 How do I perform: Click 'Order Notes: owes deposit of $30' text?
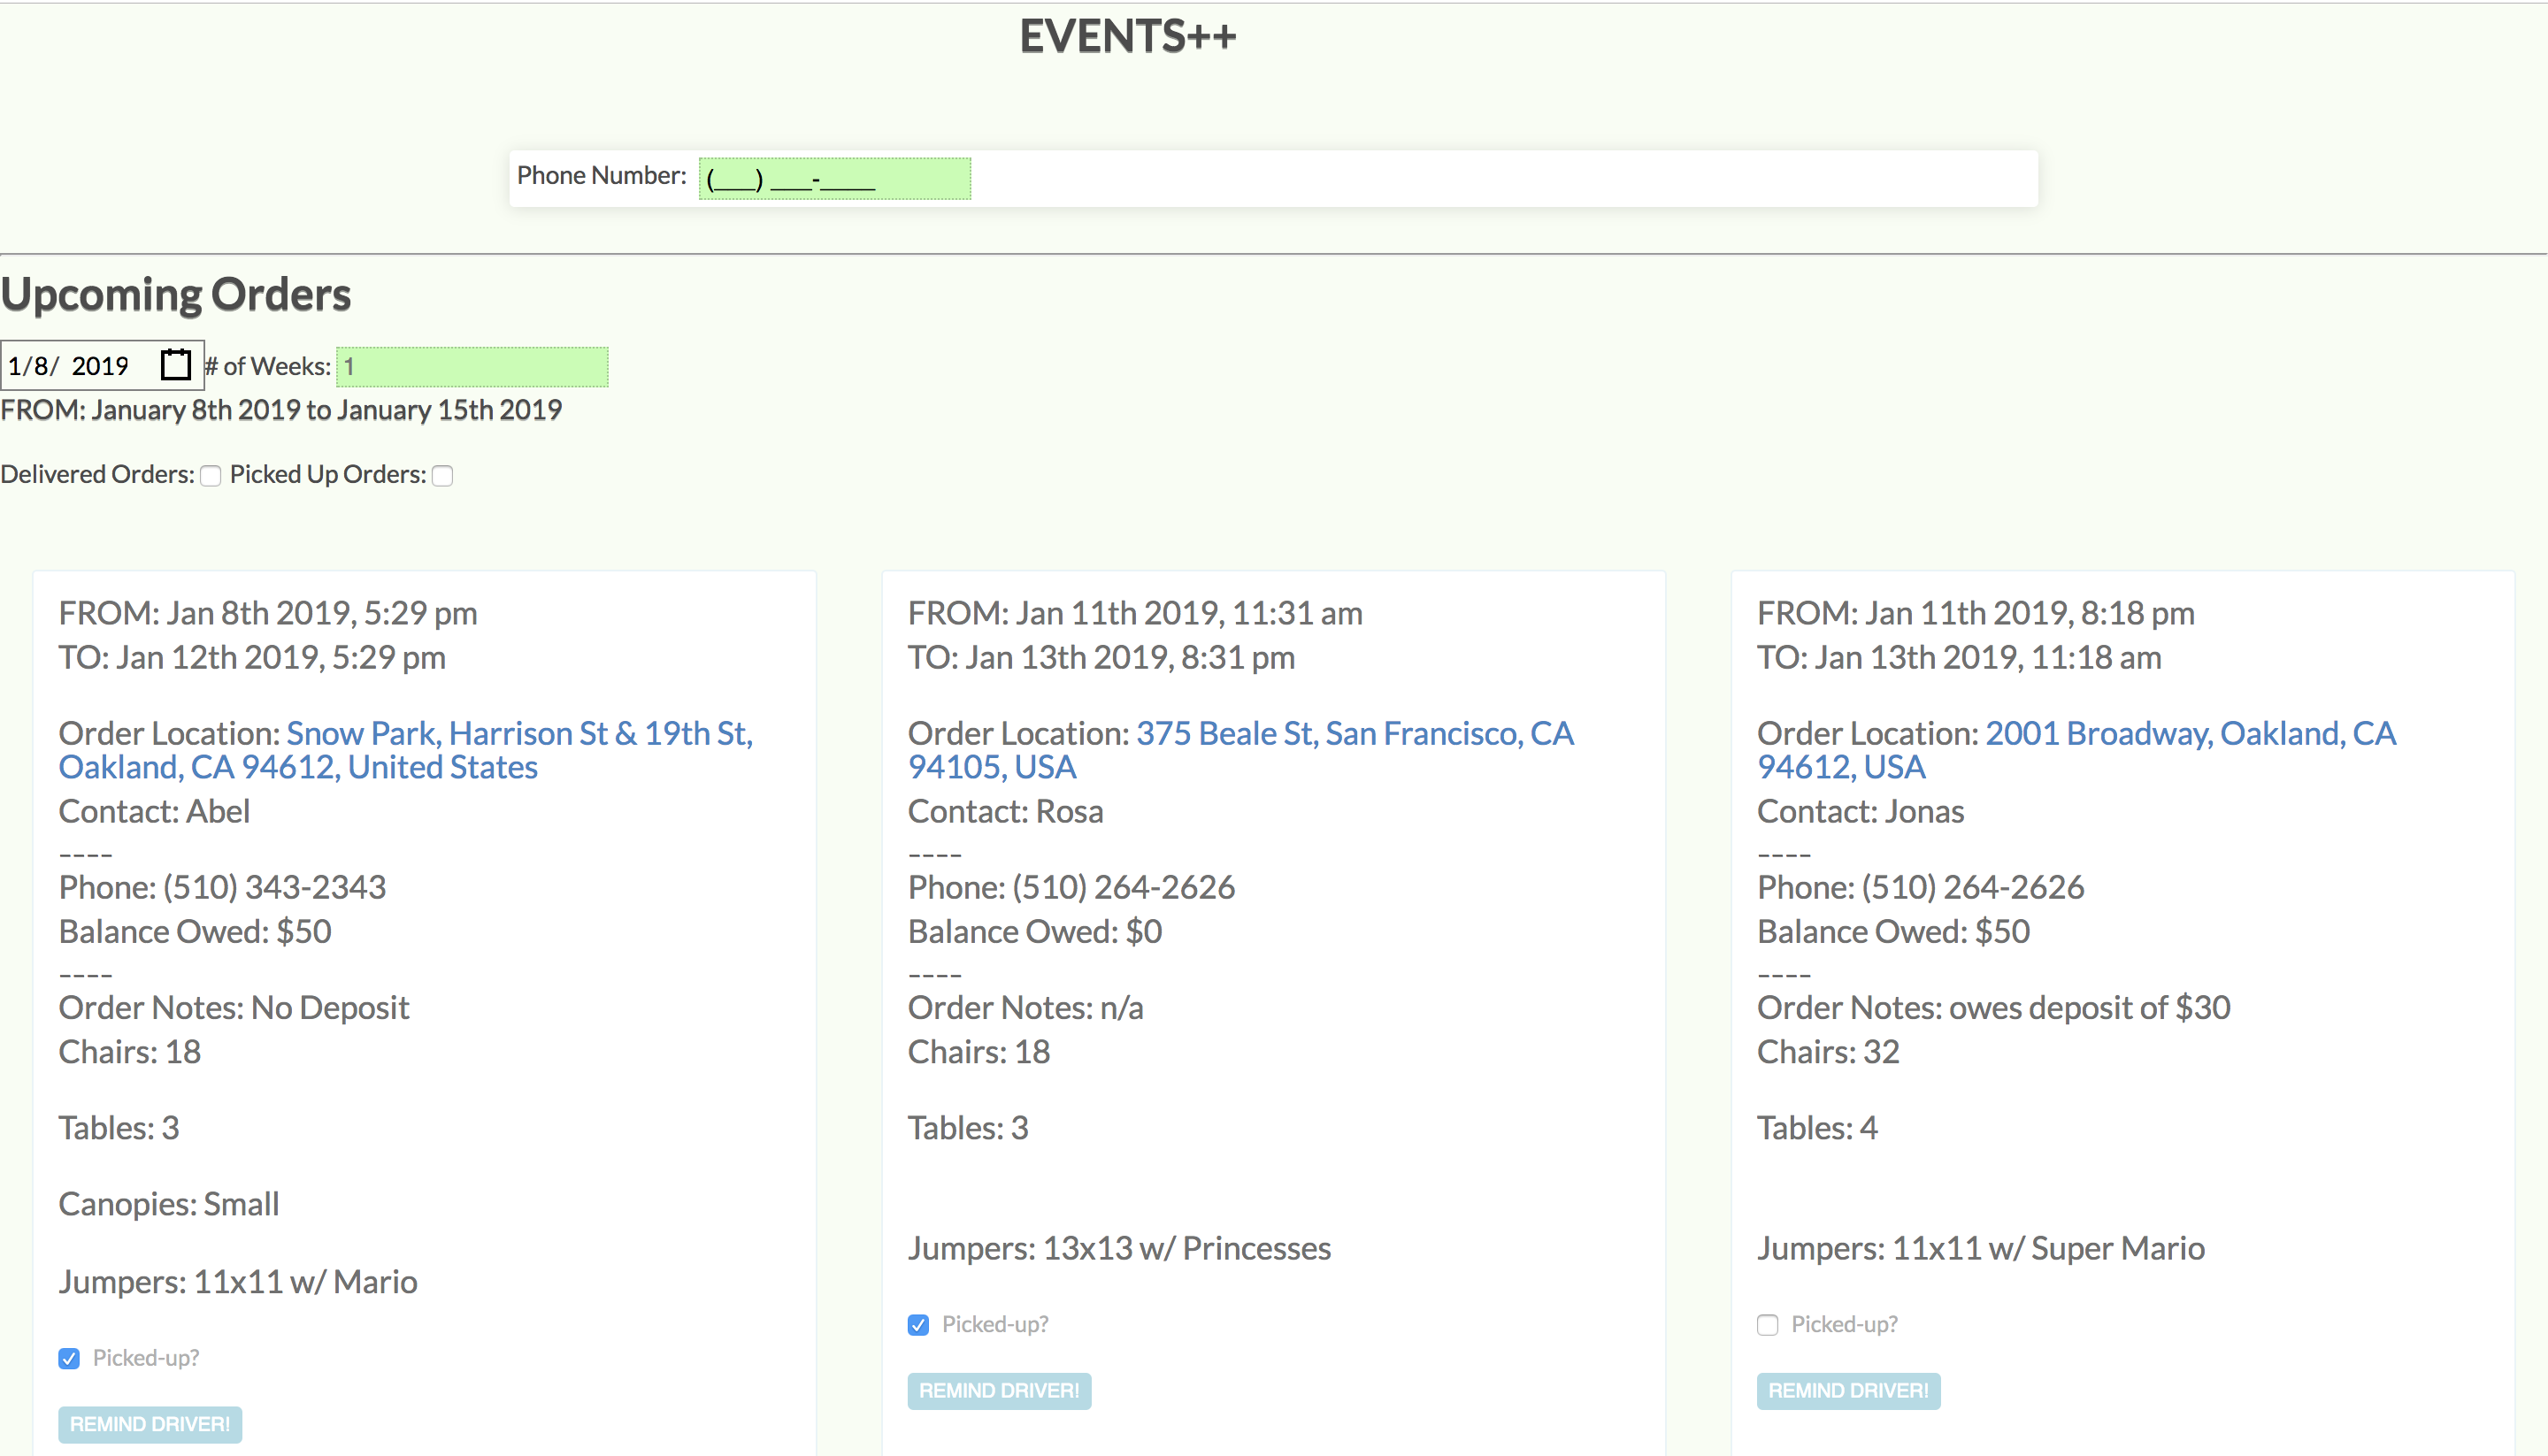pyautogui.click(x=1993, y=1007)
